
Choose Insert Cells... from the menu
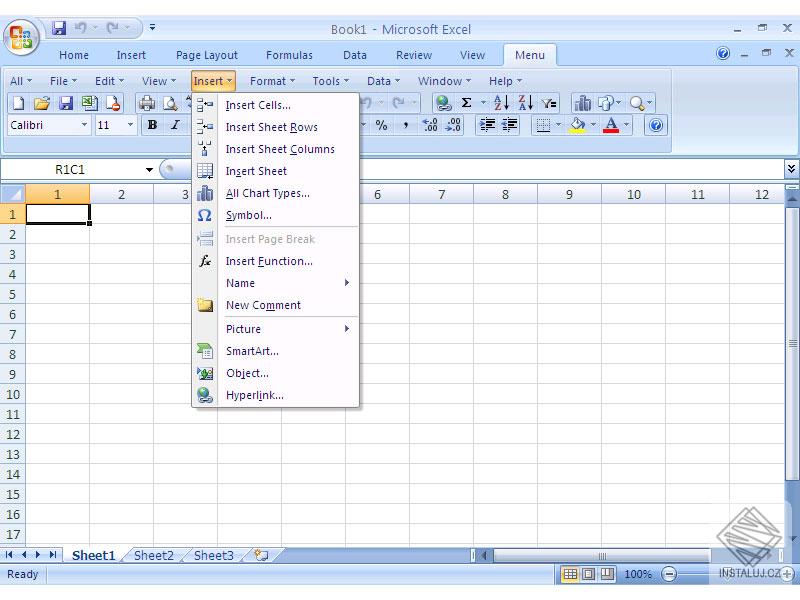click(x=276, y=105)
